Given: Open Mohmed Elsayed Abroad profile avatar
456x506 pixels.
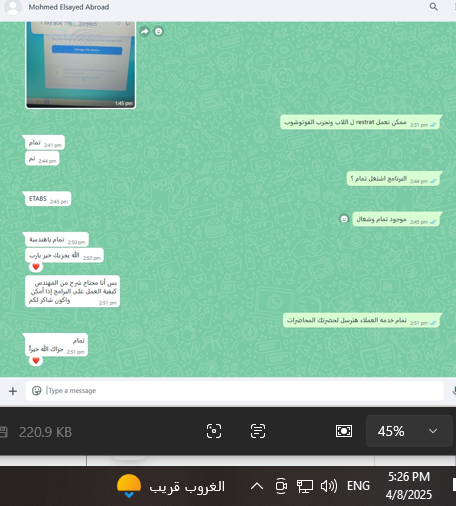Looking at the screenshot, I should [x=13, y=7].
